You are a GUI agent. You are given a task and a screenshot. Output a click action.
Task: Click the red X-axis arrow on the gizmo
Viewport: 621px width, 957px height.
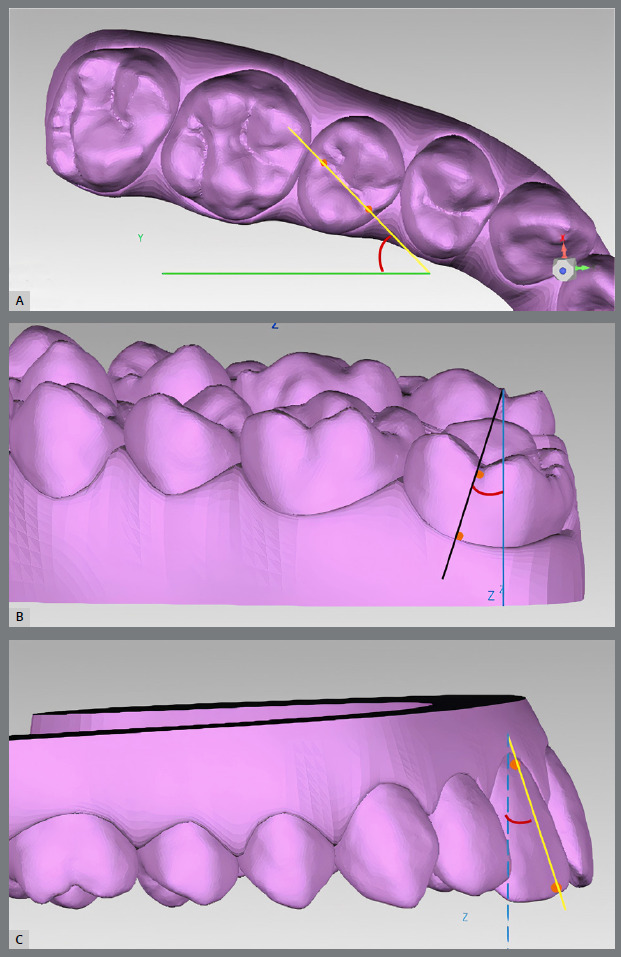pyautogui.click(x=563, y=246)
